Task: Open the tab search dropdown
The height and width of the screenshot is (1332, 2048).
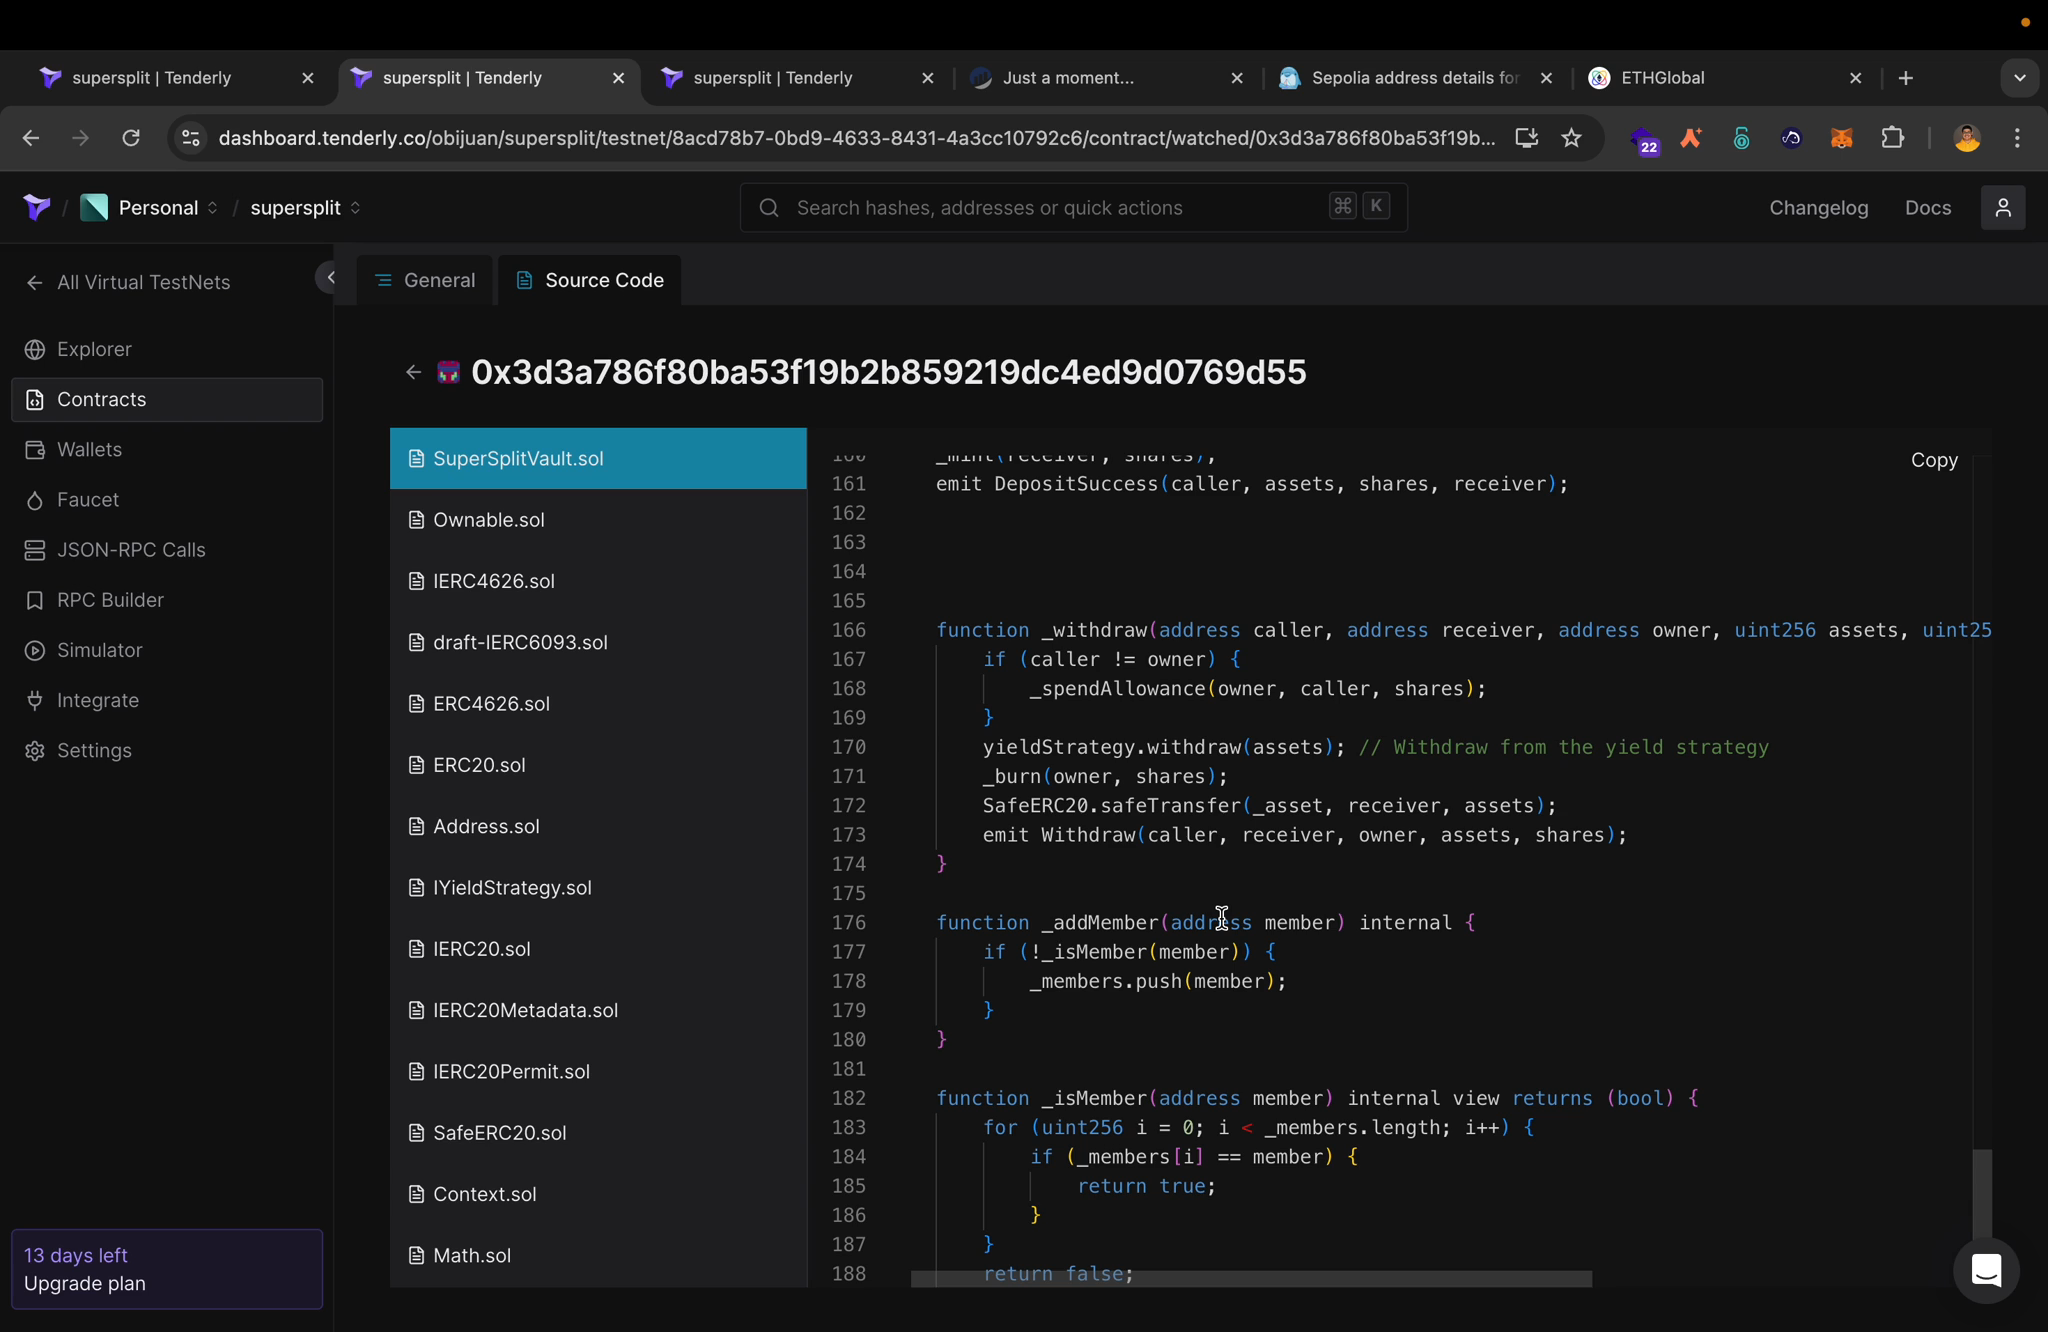Action: pos(2019,78)
